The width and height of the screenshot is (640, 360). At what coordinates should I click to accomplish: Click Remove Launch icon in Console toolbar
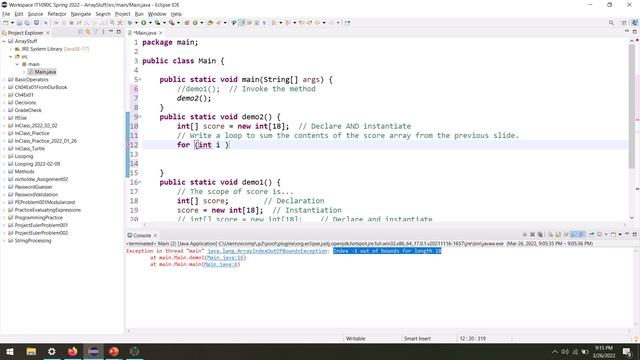click(532, 235)
